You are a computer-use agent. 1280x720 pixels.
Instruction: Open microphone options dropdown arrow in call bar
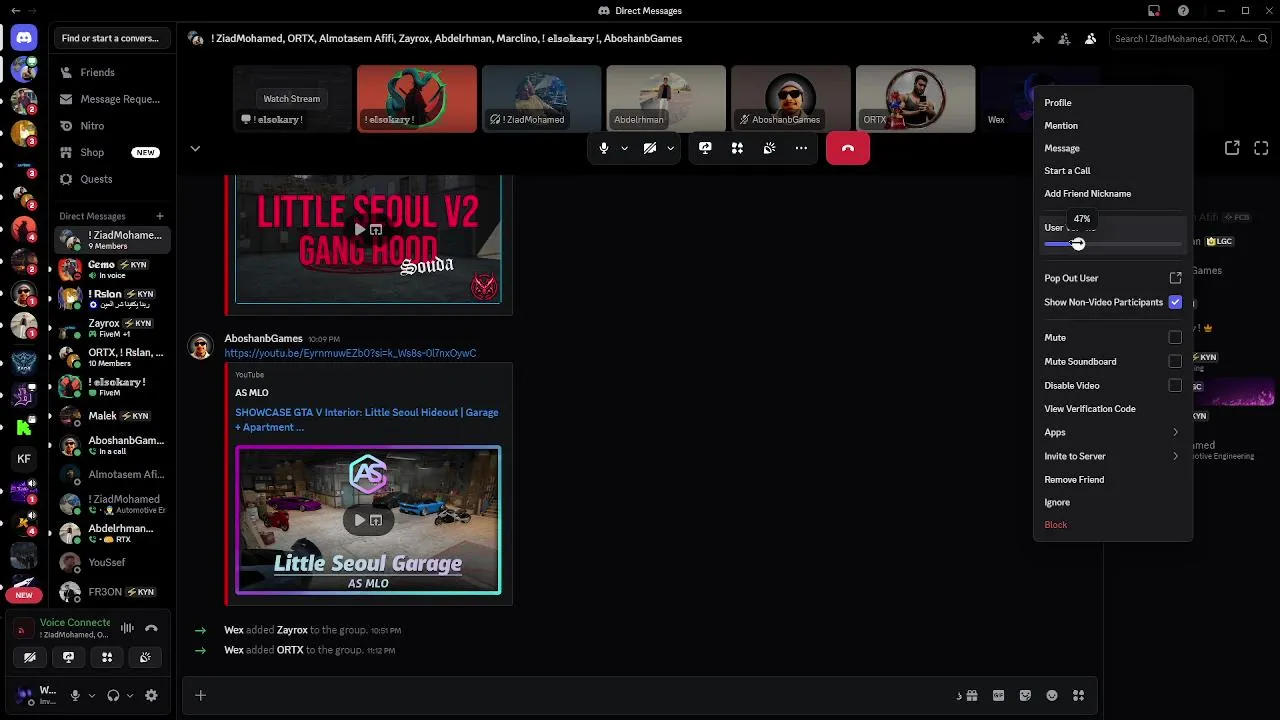tap(624, 148)
